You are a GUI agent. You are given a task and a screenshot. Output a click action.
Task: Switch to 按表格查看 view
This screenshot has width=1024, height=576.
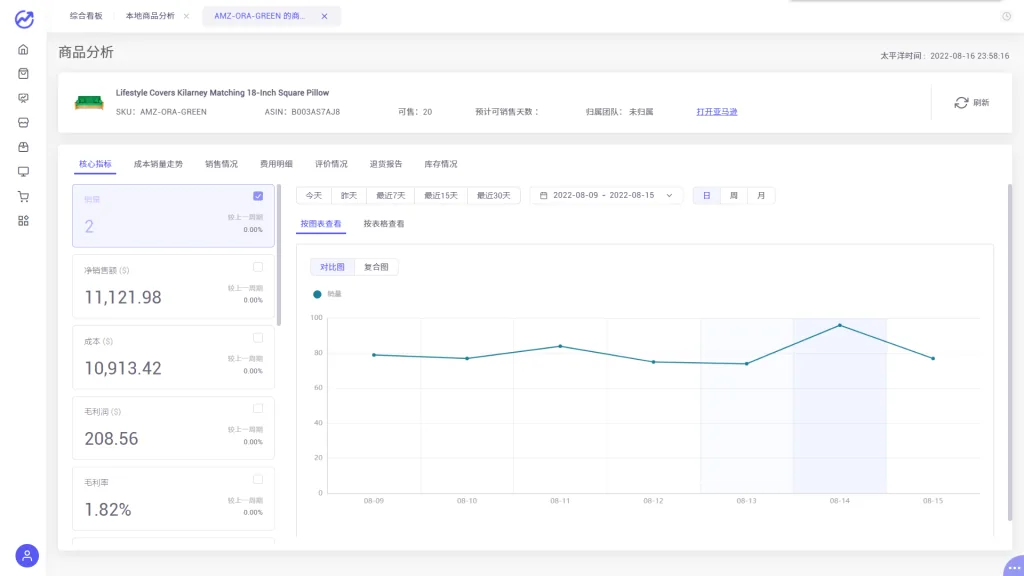click(384, 224)
